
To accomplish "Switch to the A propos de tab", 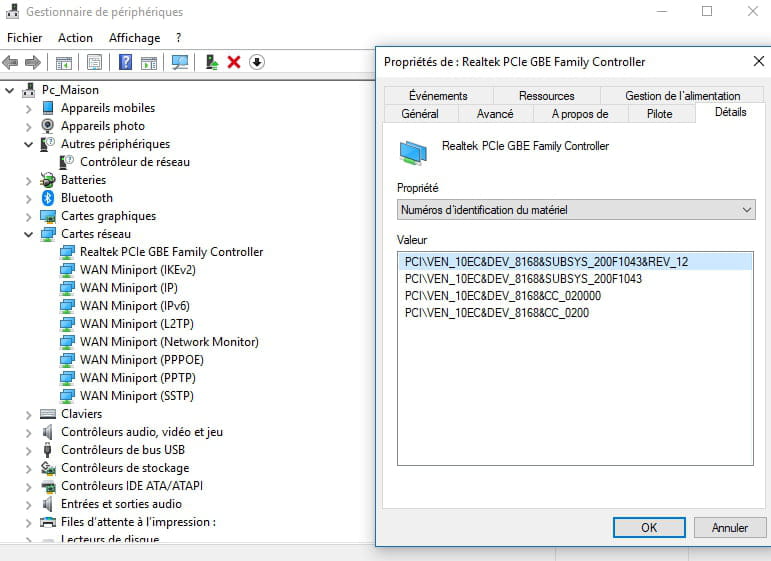I will (580, 114).
